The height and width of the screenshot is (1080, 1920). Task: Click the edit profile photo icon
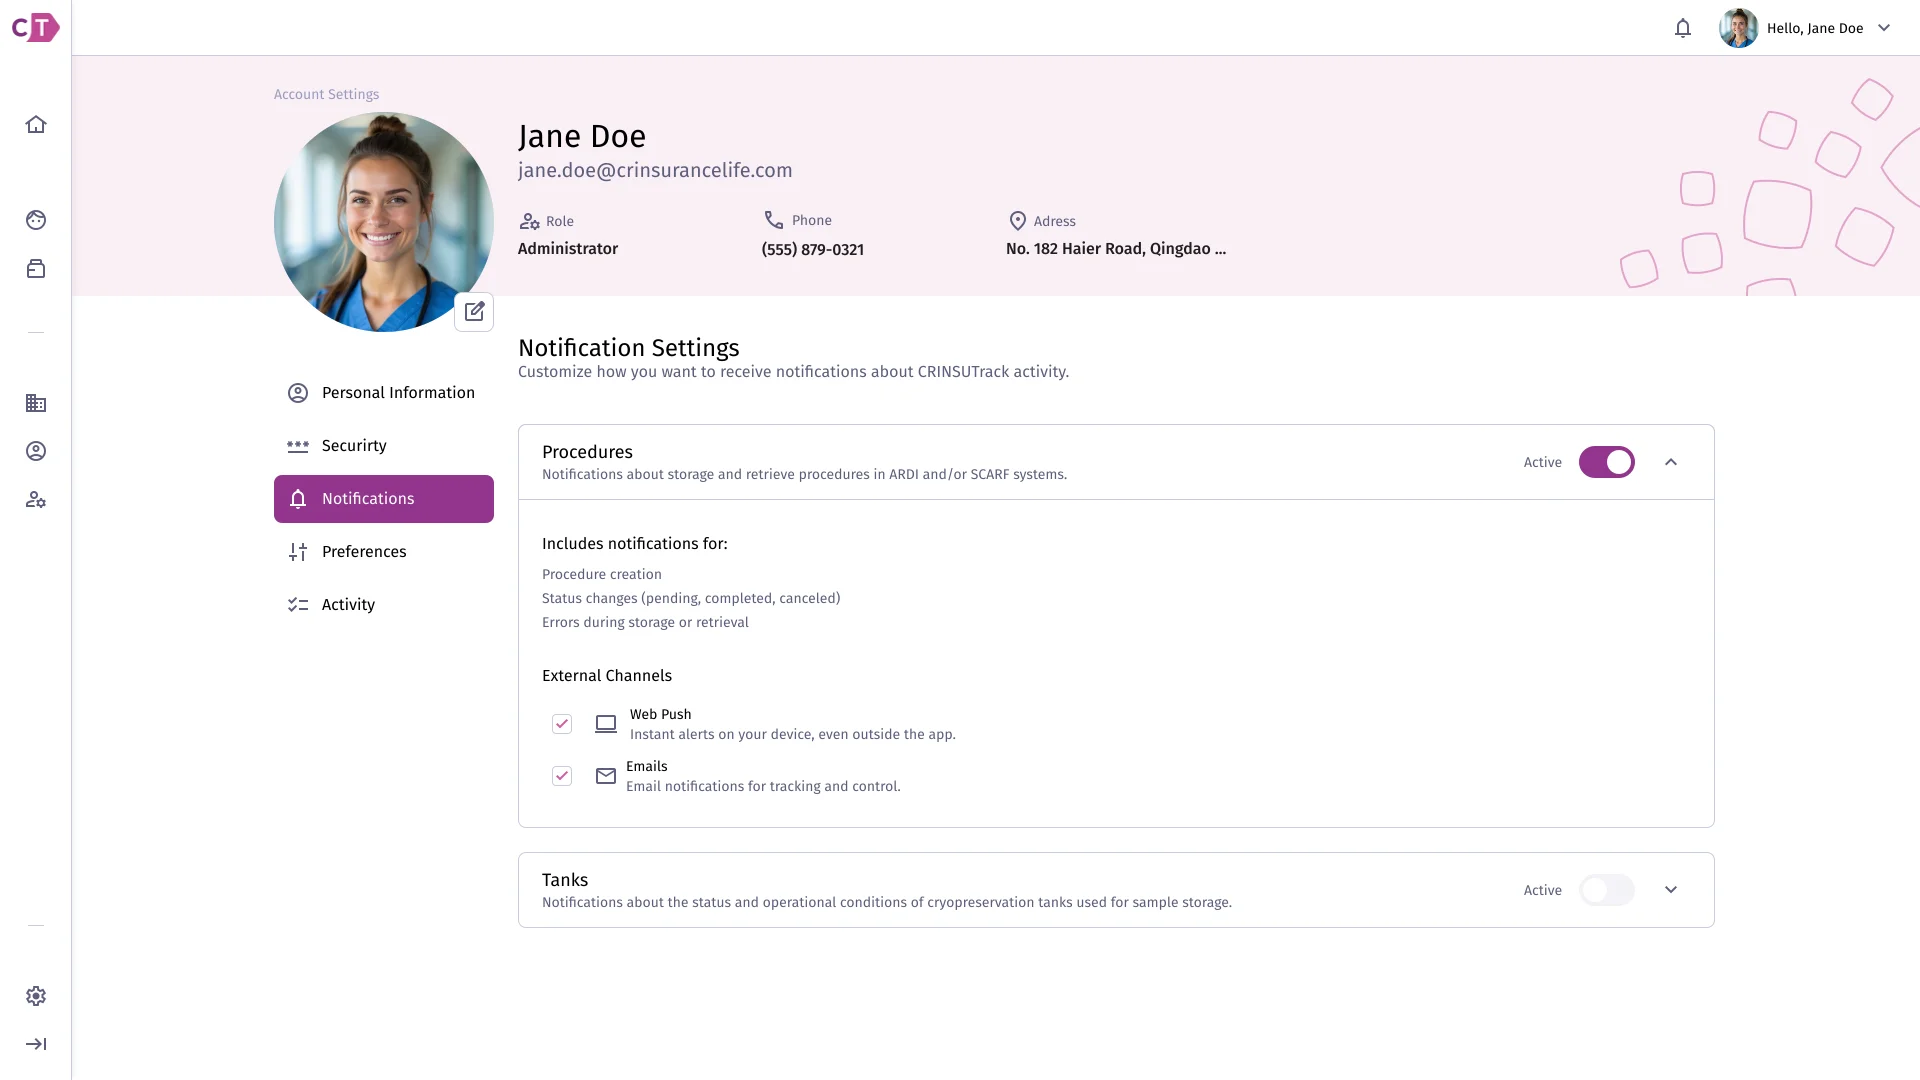pos(474,311)
